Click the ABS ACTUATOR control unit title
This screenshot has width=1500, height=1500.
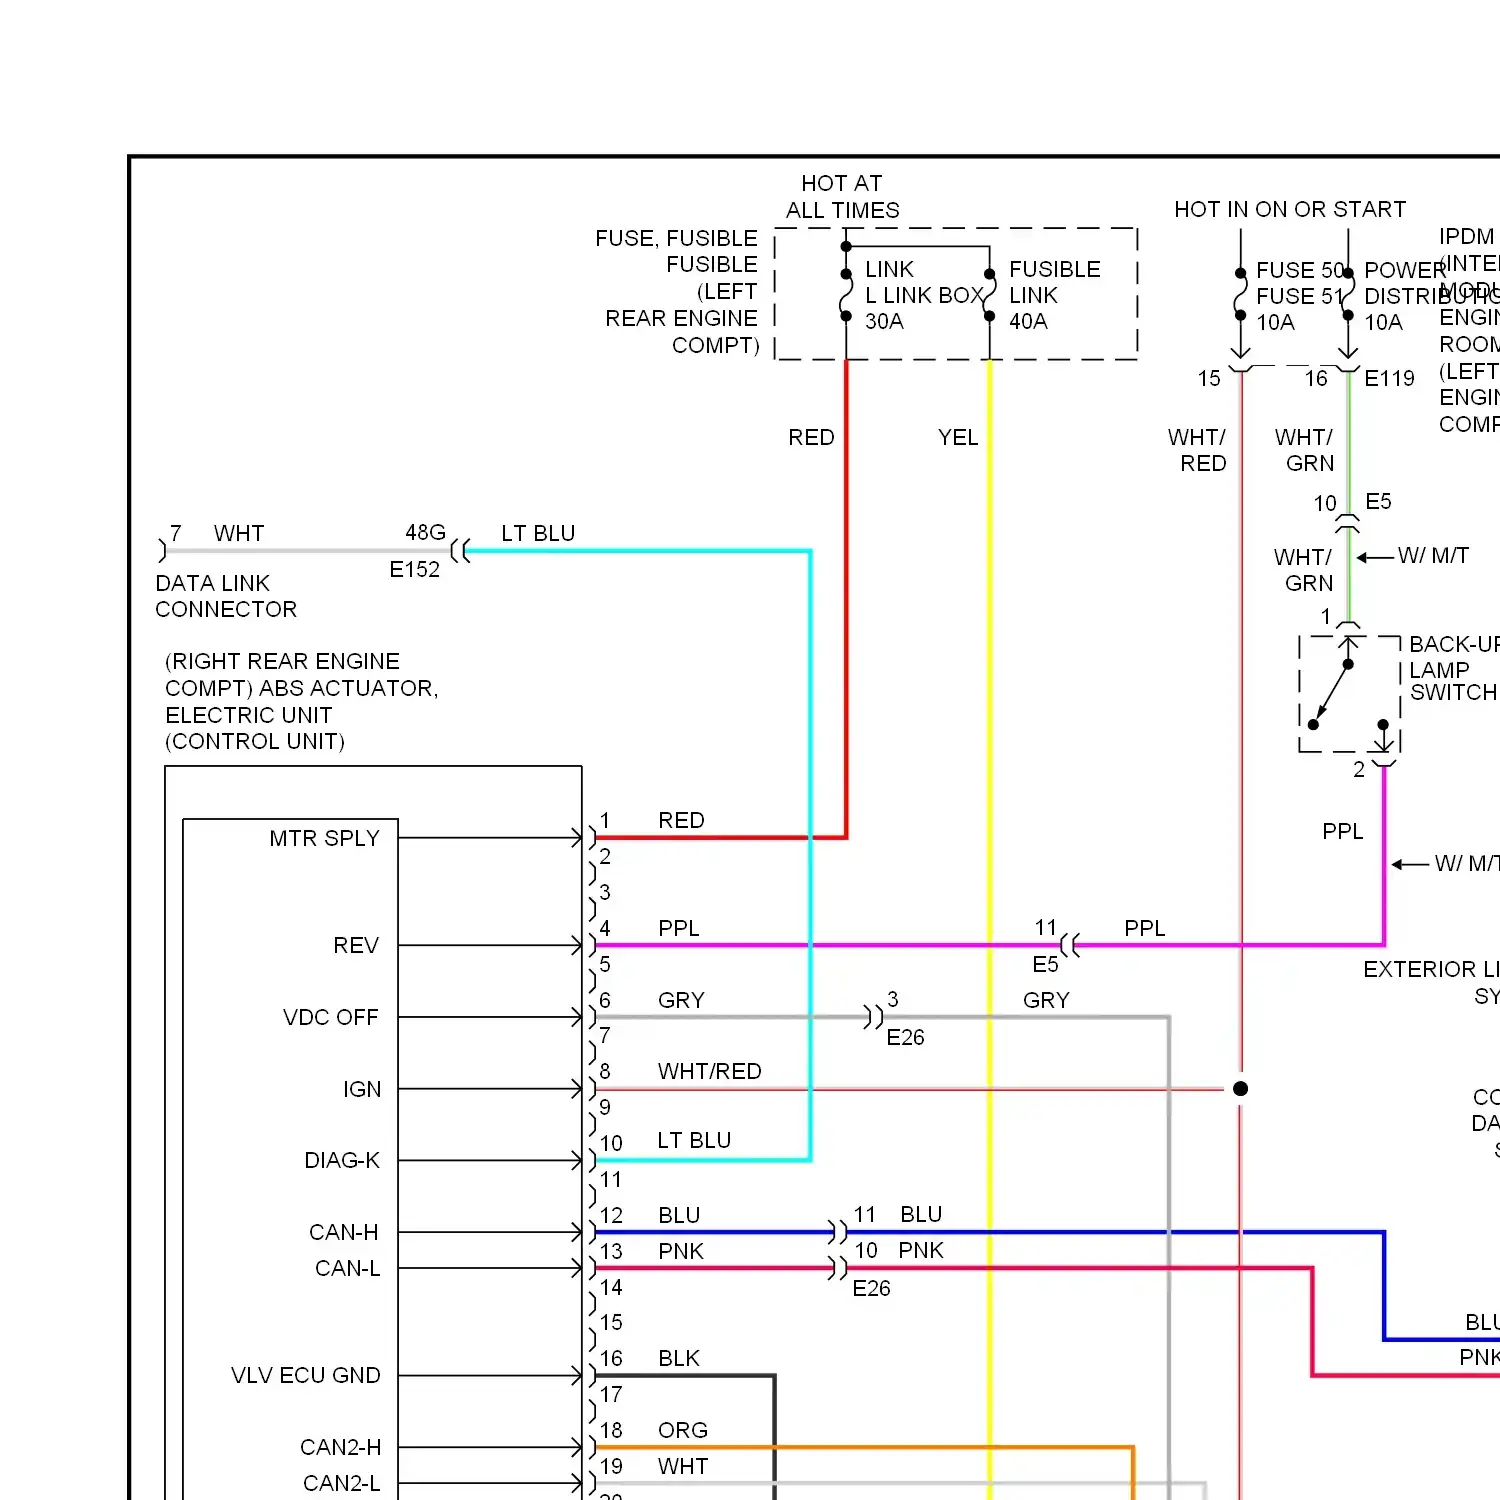tap(302, 701)
